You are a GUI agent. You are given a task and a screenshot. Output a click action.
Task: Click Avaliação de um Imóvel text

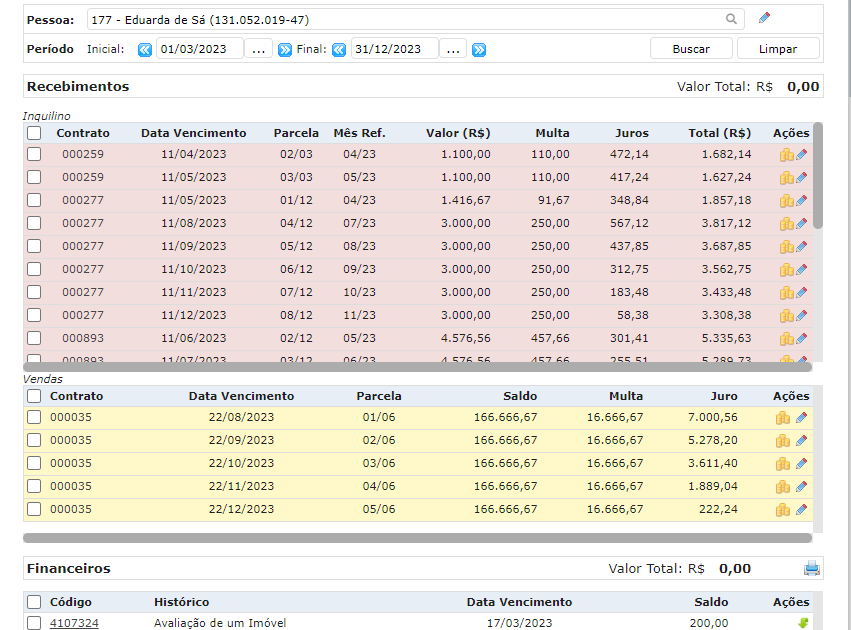click(220, 623)
